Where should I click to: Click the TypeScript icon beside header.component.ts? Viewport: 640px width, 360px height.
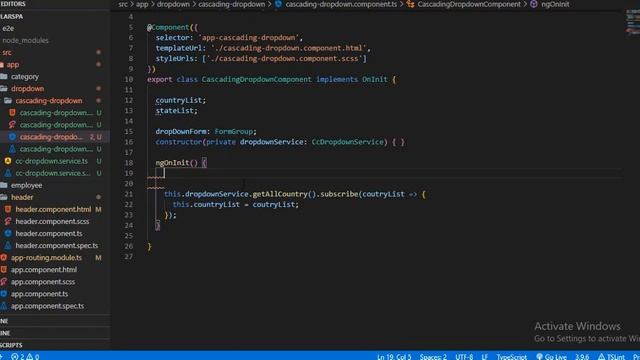click(x=8, y=233)
